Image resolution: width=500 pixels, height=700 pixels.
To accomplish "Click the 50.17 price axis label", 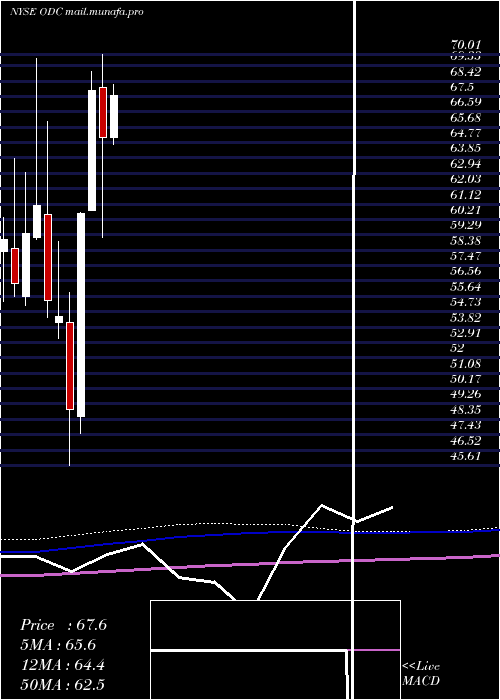I will coord(466,379).
